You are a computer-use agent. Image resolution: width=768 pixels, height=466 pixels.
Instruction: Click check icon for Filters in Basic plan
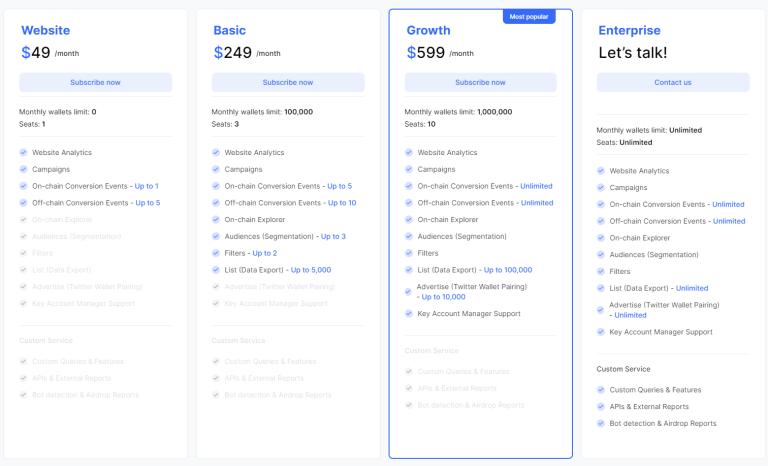click(216, 253)
